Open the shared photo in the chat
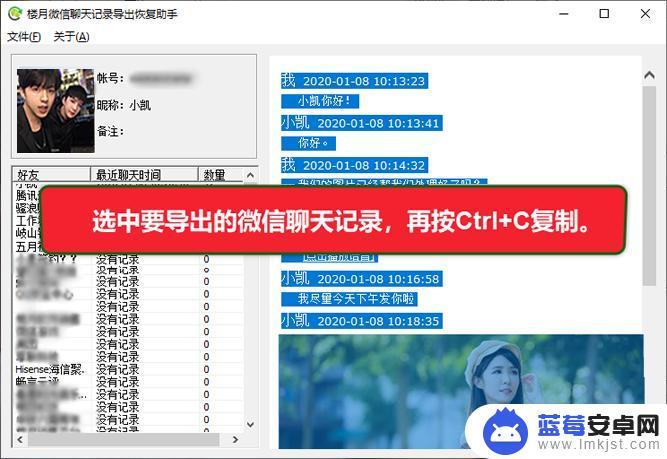Viewport: 667px width, 459px height. (x=461, y=391)
